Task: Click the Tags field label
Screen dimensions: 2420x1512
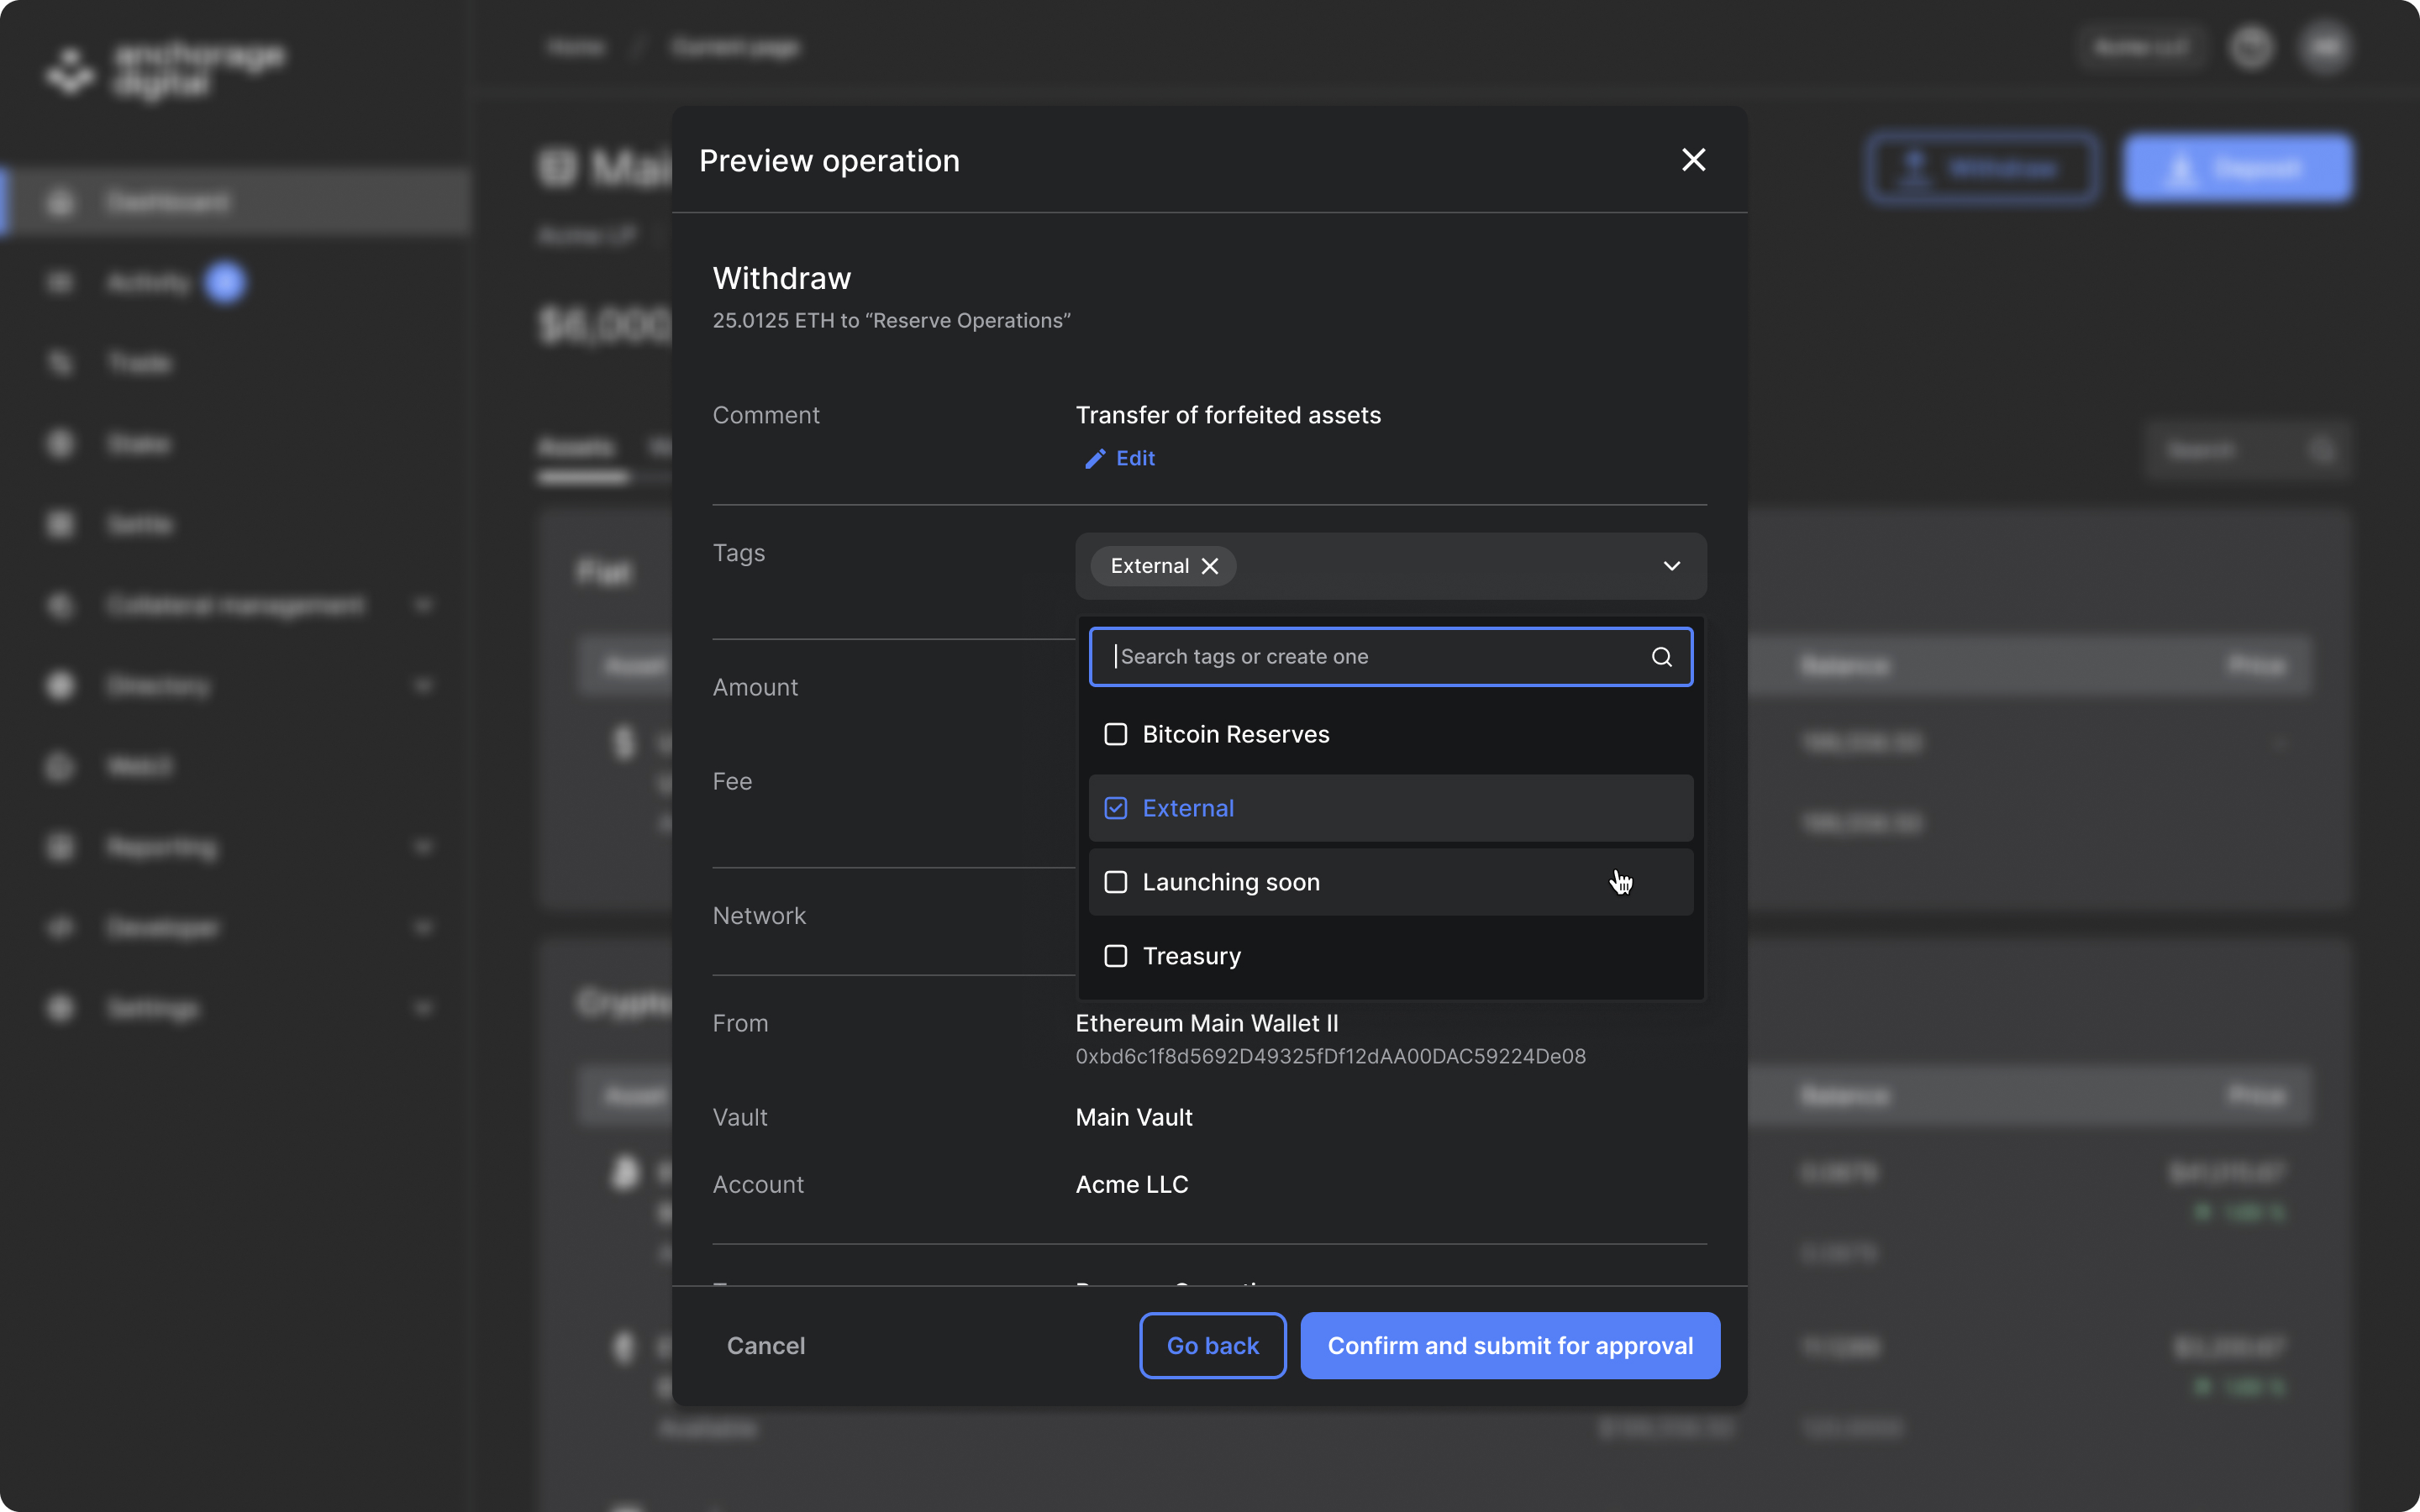Action: 739,553
